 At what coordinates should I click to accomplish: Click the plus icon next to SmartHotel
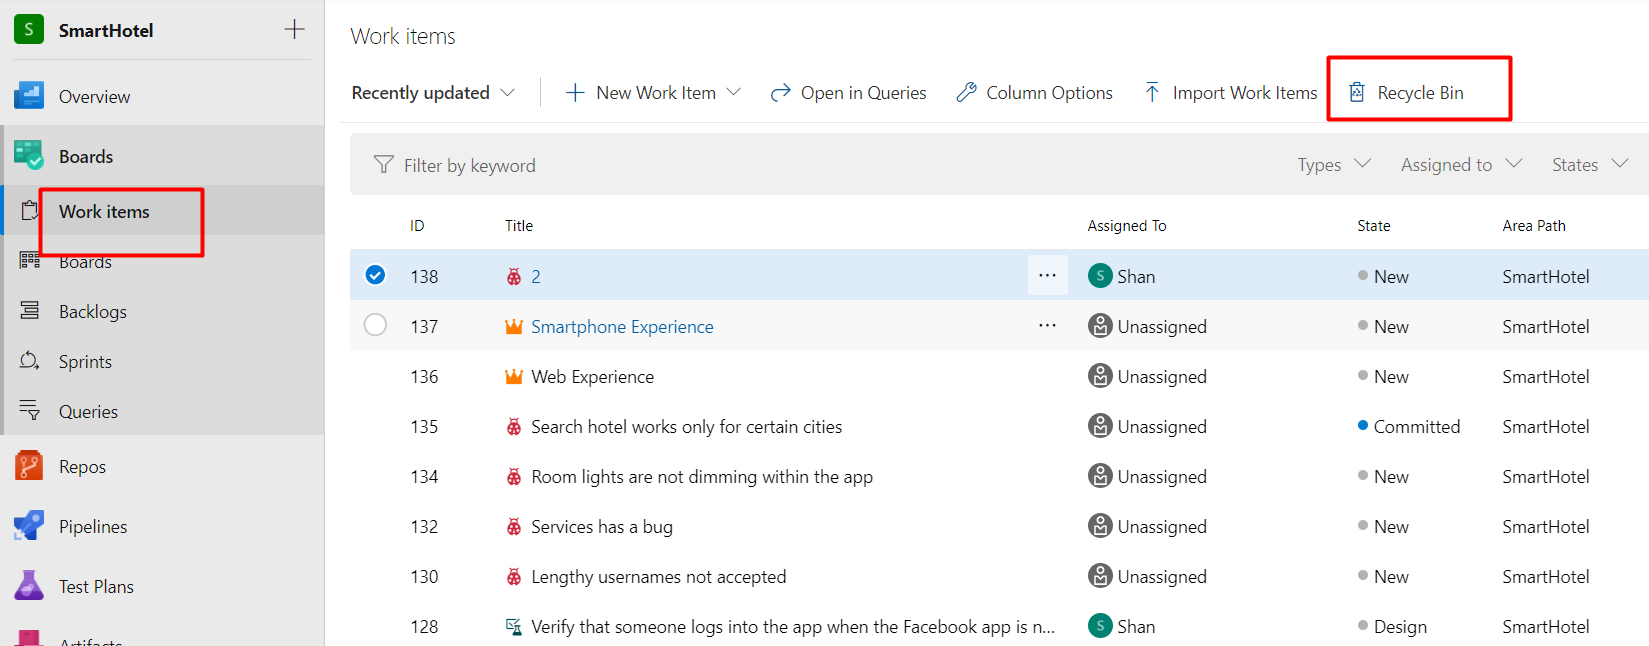click(x=294, y=29)
